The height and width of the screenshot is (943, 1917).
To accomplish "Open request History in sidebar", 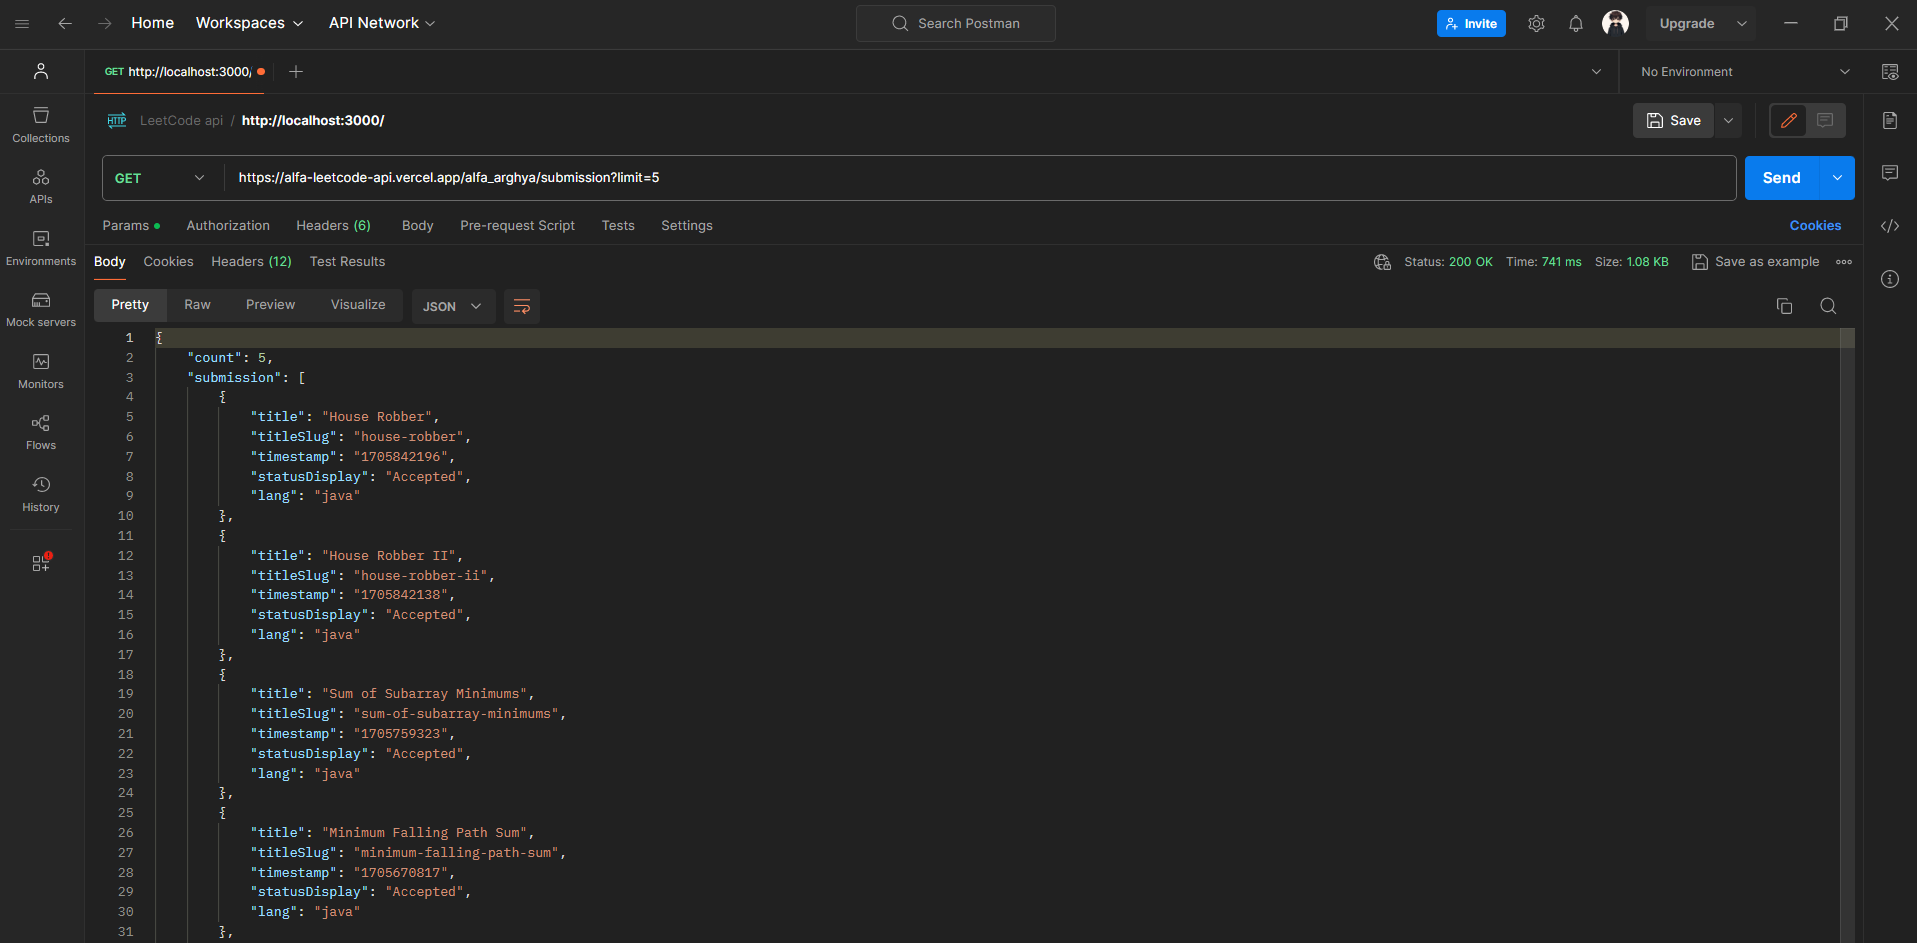I will point(41,494).
